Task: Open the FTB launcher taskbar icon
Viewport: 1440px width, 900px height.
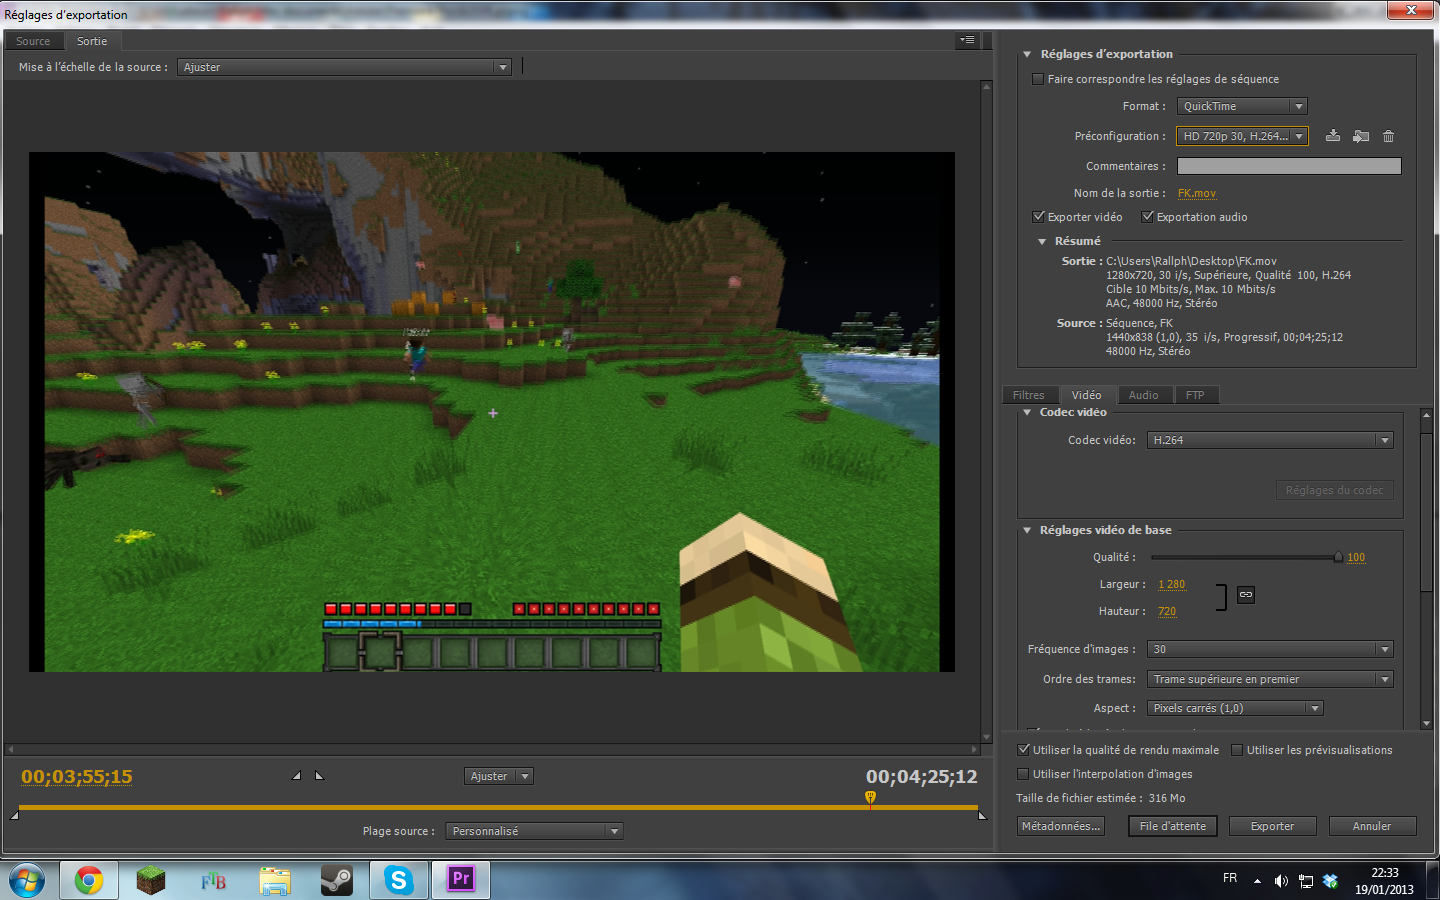Action: tap(213, 881)
